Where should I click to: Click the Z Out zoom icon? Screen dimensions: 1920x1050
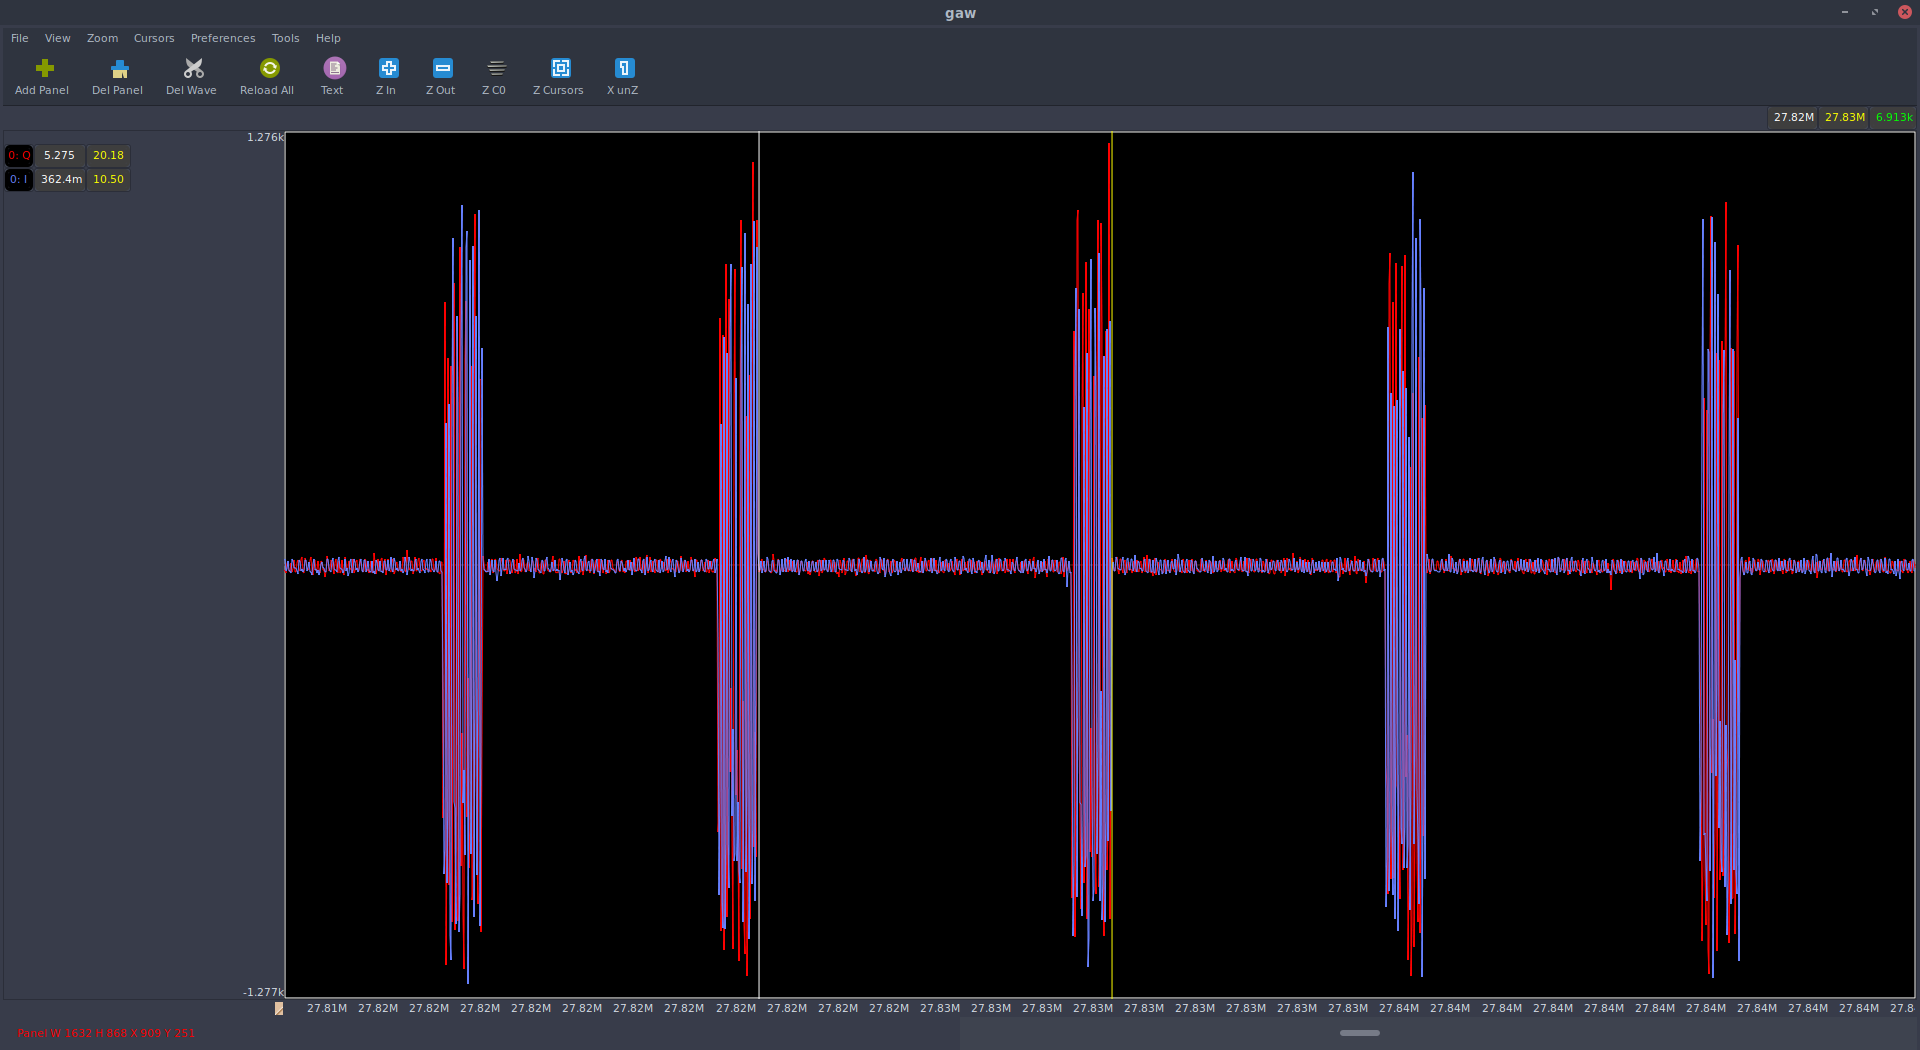click(443, 68)
